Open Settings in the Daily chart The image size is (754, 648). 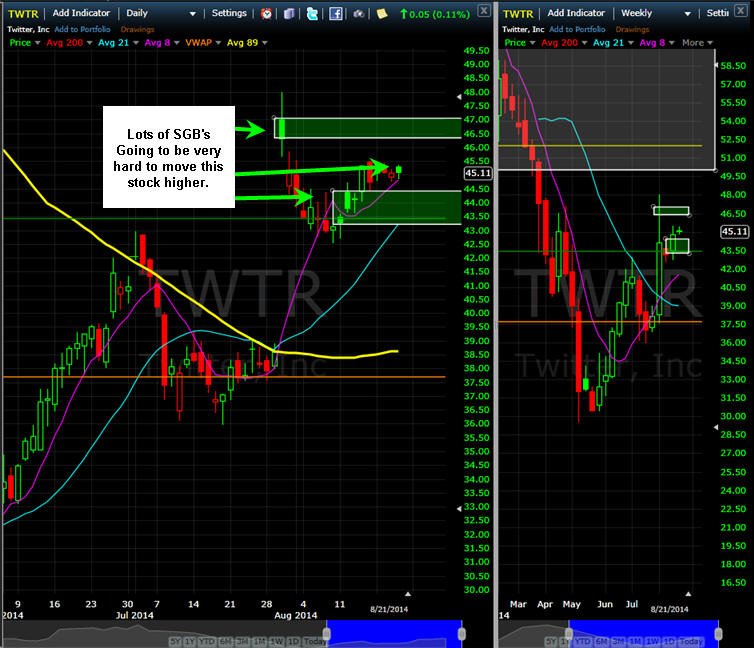[229, 13]
